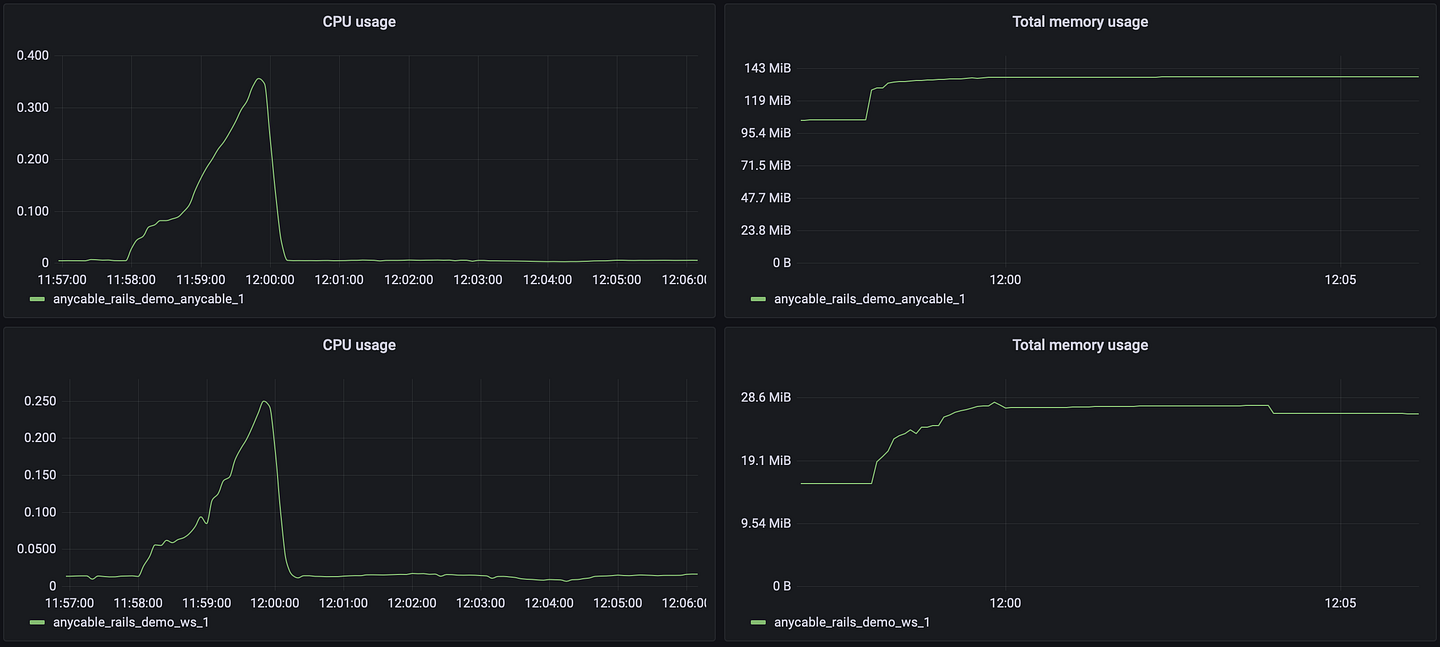Click green swatch beside anycable_1 CPU legend
This screenshot has width=1440, height=647.
(38, 299)
